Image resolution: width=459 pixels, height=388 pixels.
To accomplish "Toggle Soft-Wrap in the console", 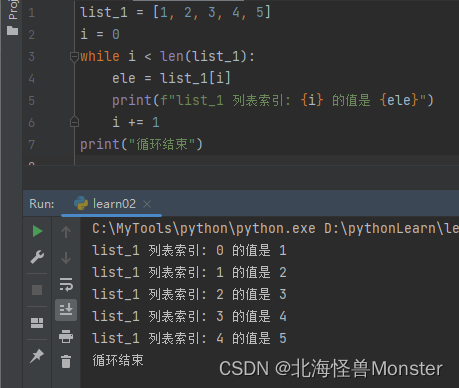I will point(66,284).
